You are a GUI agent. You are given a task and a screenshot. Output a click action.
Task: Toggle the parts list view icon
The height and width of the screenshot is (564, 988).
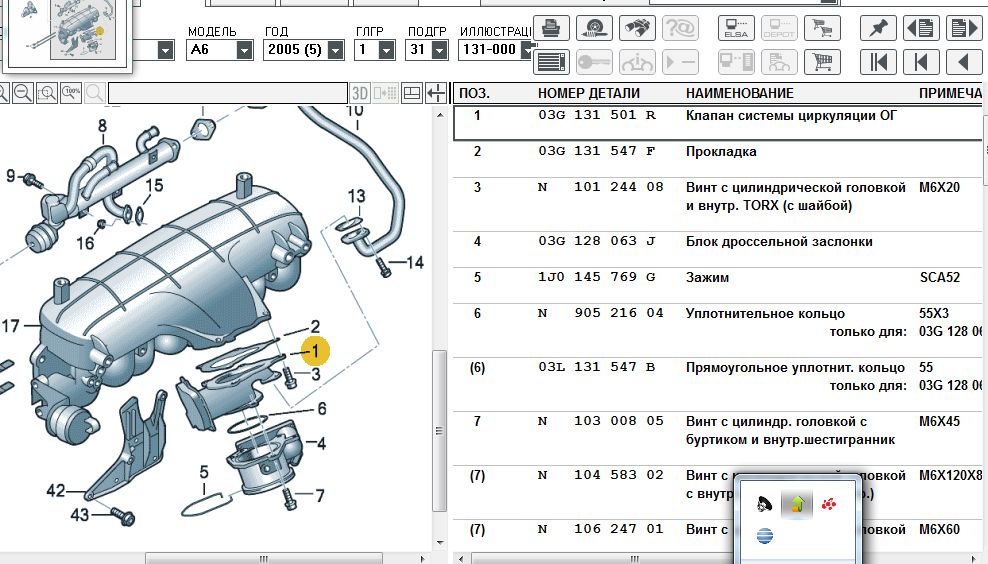[553, 63]
